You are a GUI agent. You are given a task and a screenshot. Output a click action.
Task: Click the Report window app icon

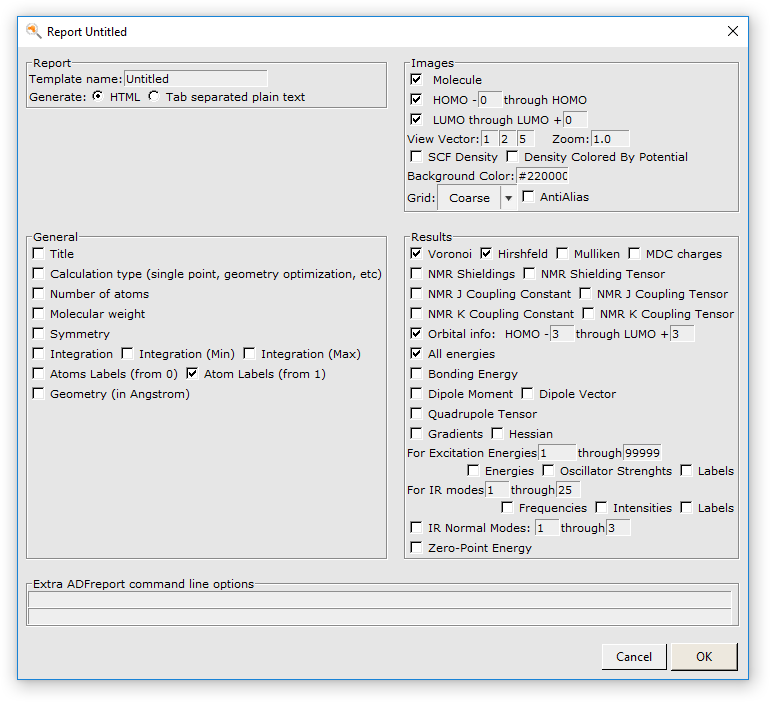[x=33, y=31]
